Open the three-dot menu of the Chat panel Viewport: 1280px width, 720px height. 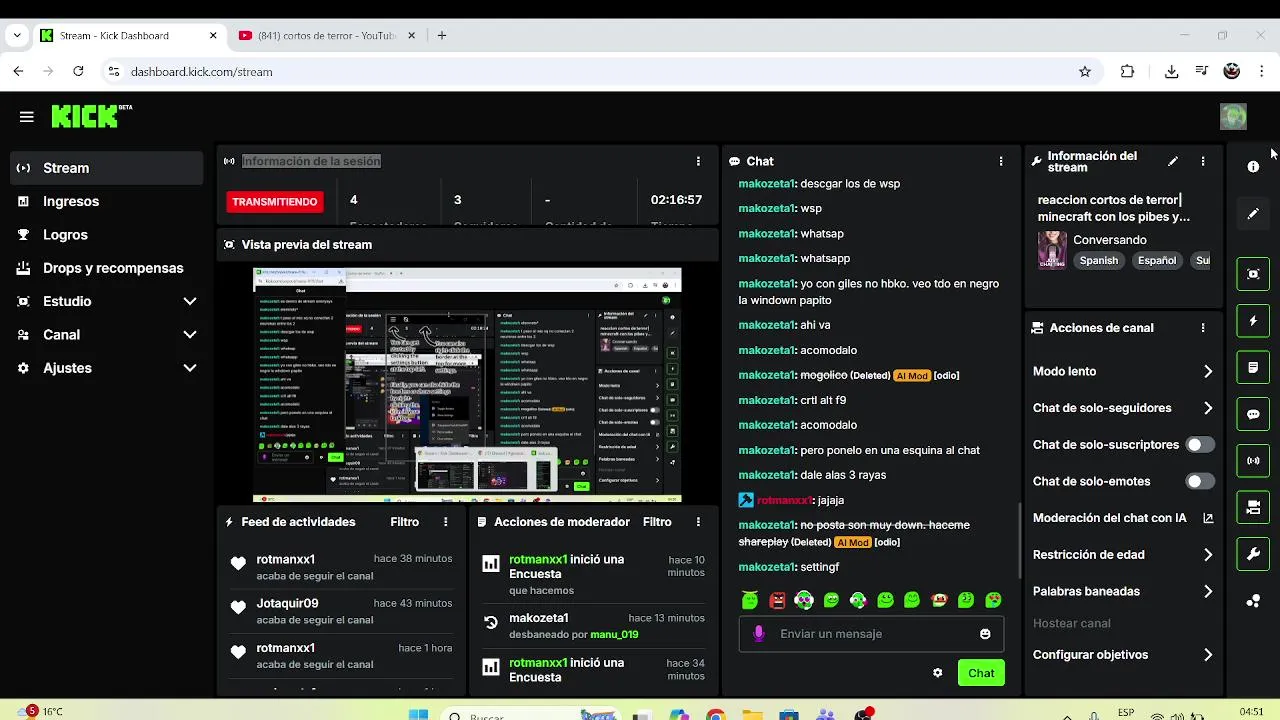coord(1001,161)
